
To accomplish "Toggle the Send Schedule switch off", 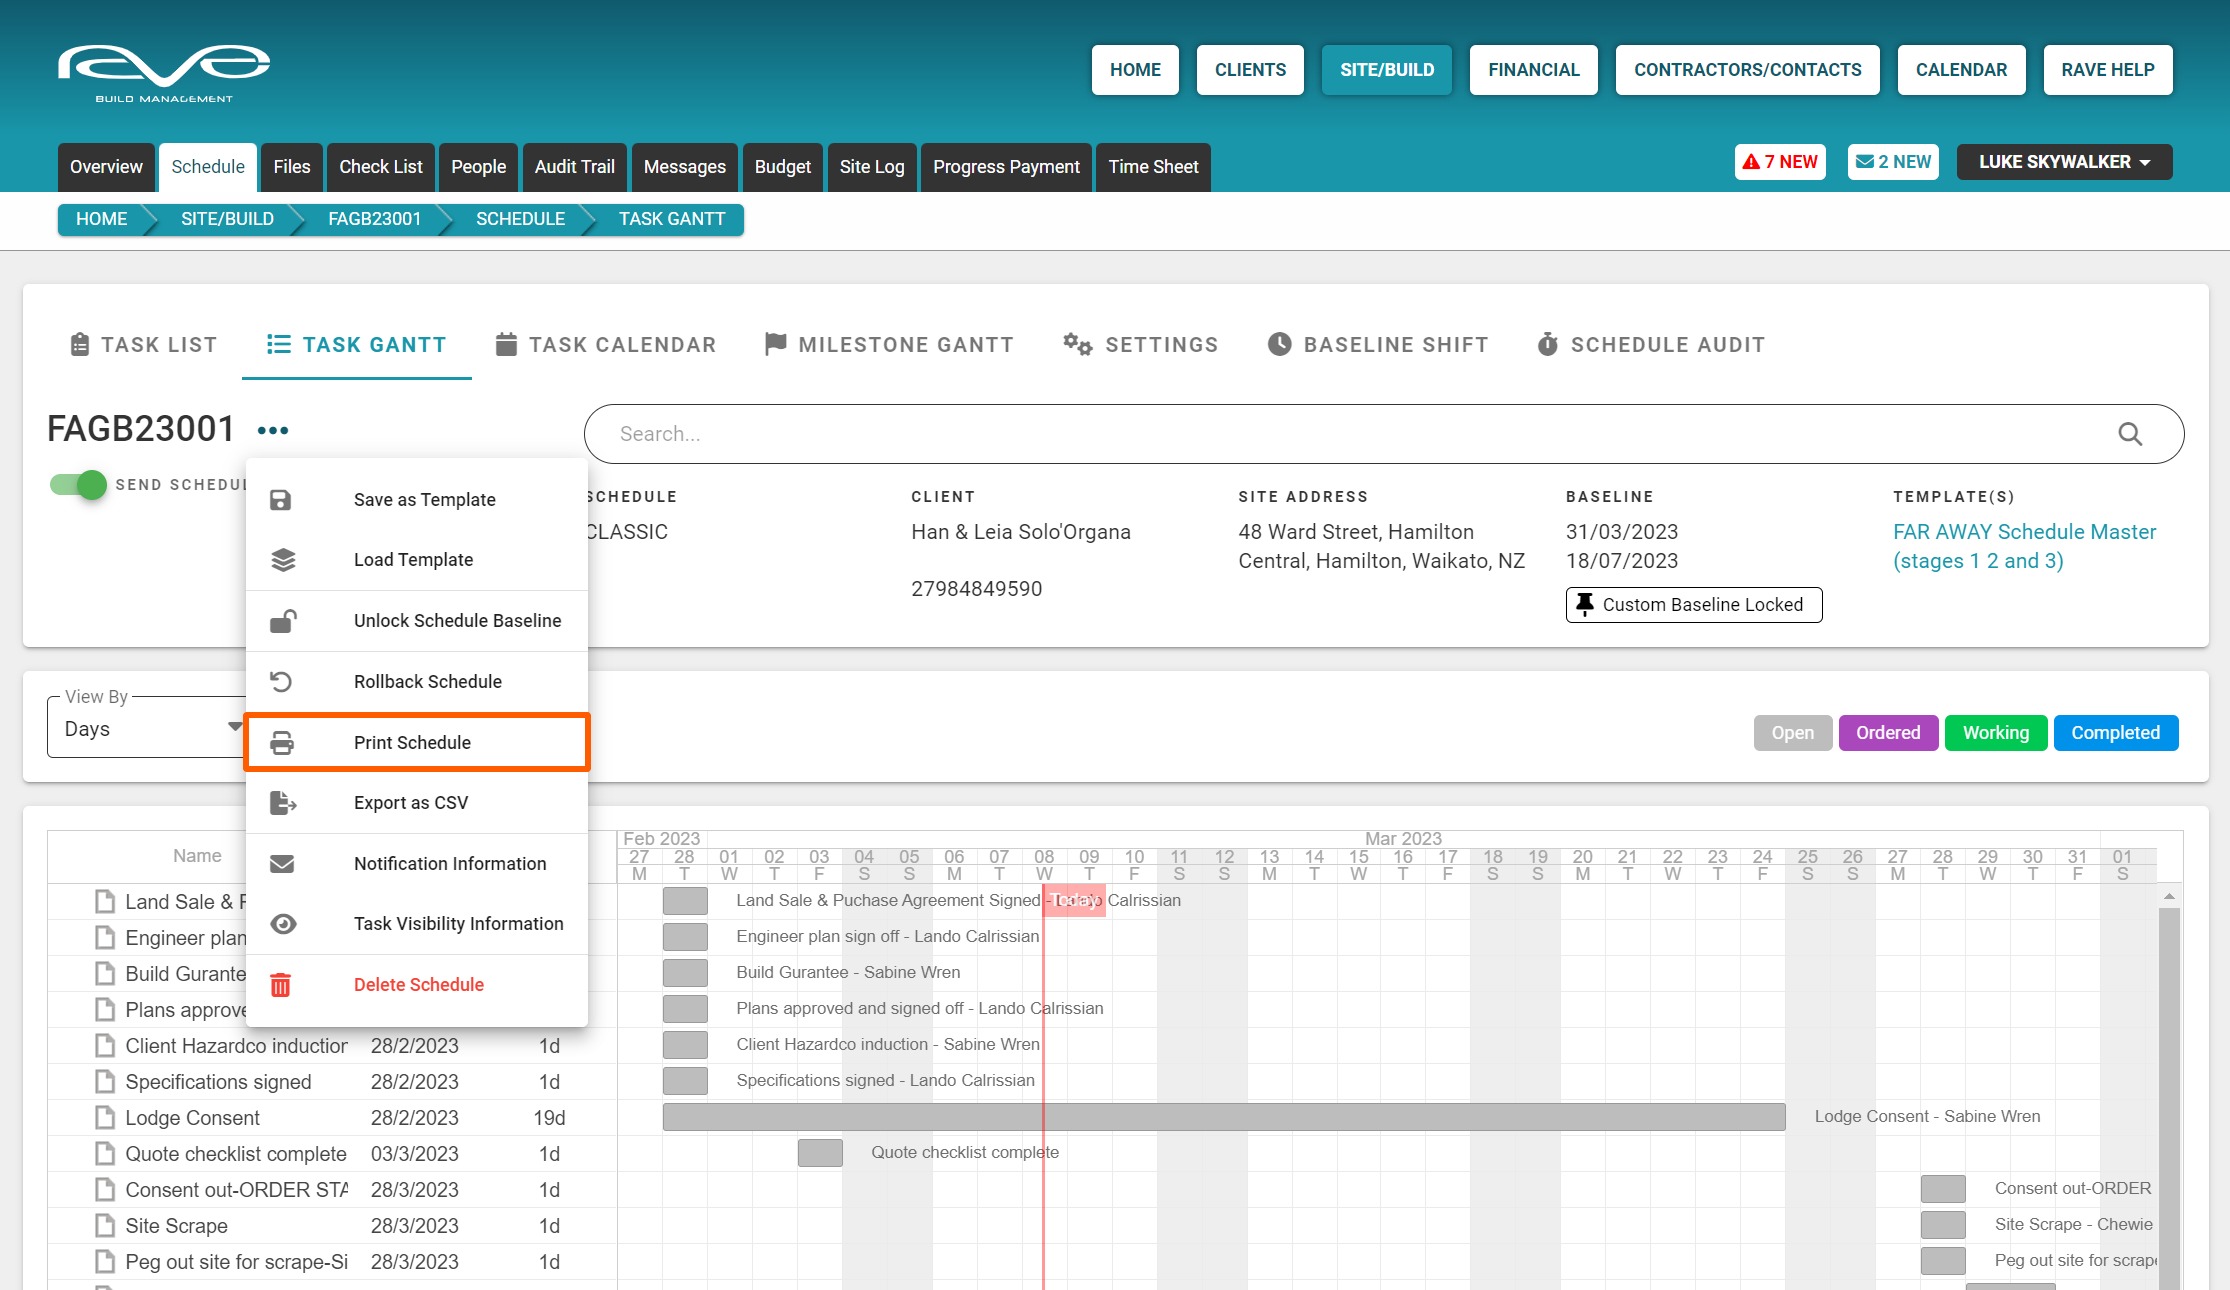I will pyautogui.click(x=79, y=485).
